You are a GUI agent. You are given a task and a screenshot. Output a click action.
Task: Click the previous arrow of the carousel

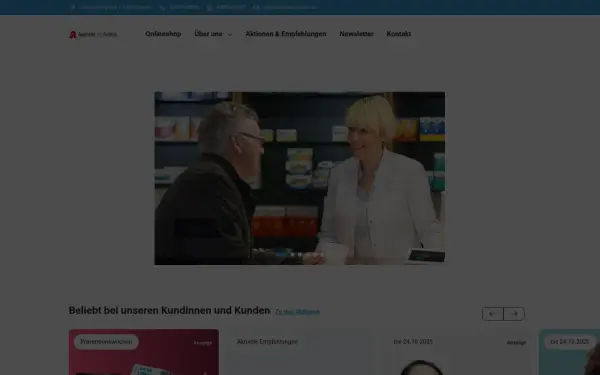[x=493, y=314]
